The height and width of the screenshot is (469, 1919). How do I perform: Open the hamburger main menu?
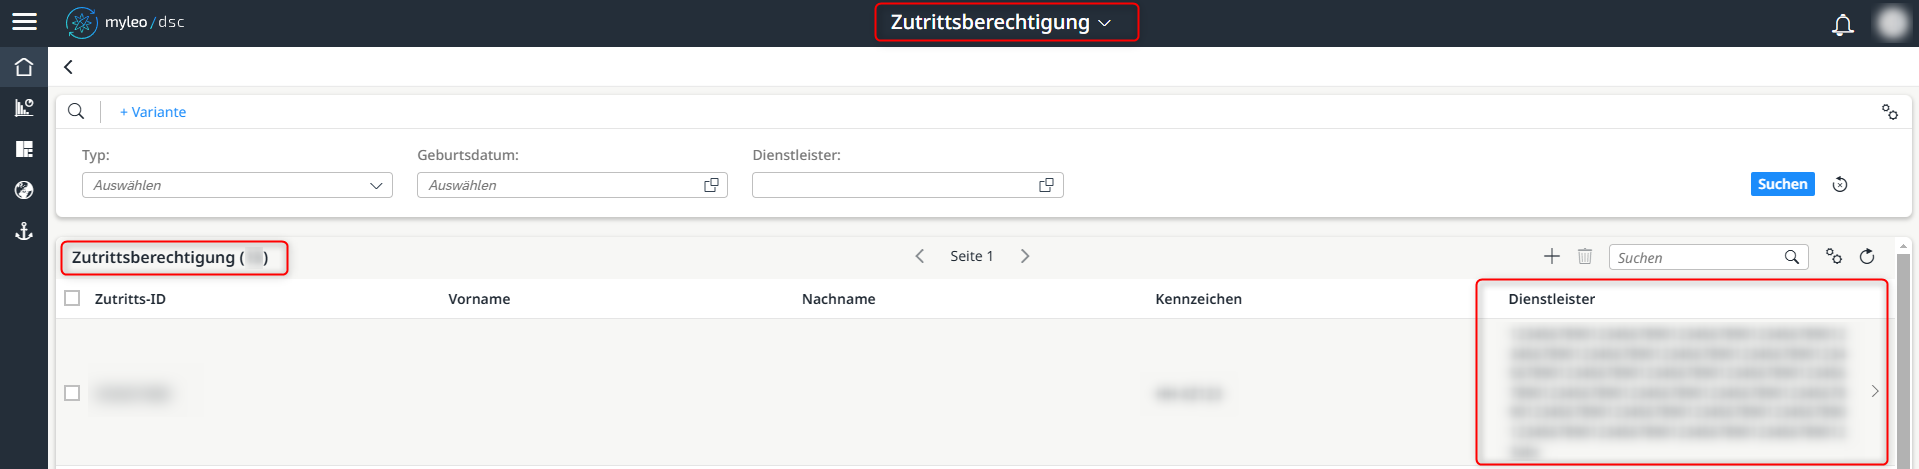[24, 22]
